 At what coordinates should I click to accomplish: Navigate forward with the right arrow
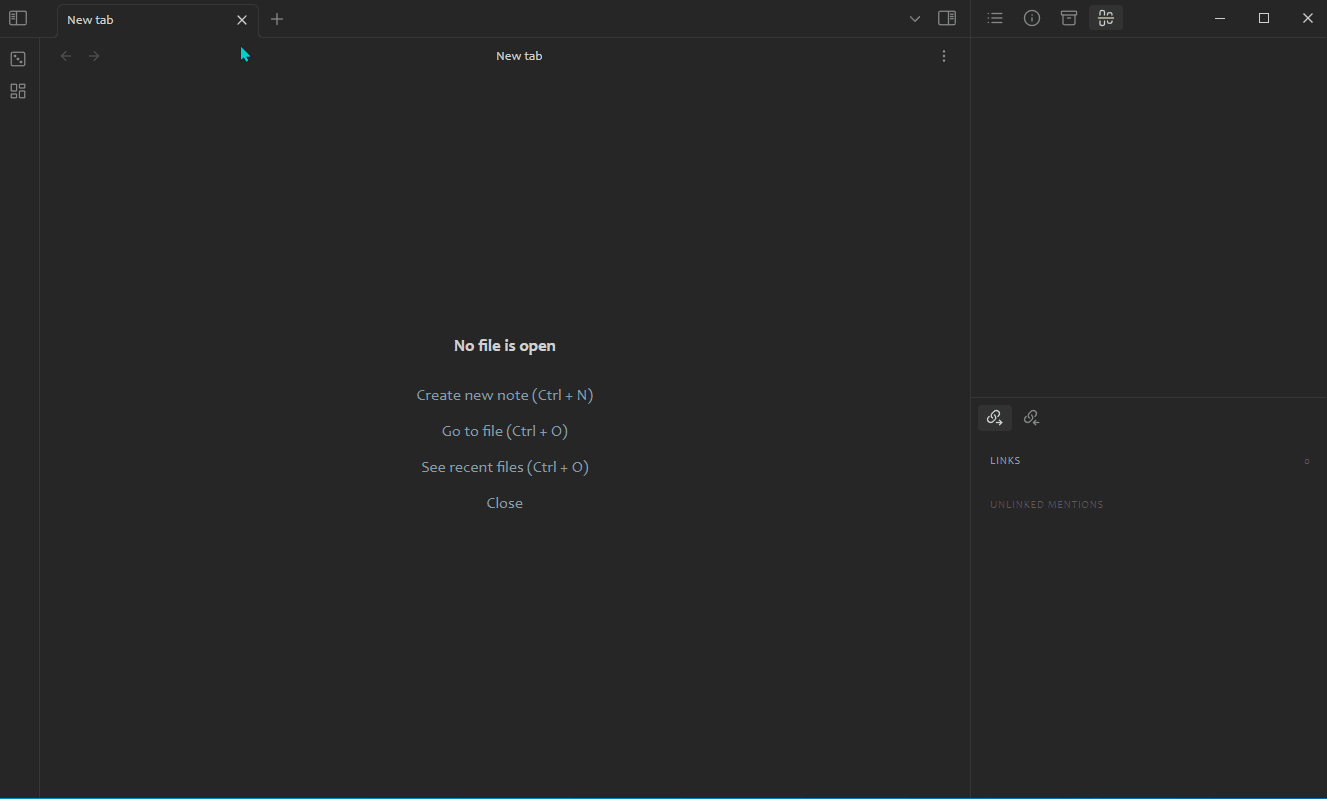point(94,56)
